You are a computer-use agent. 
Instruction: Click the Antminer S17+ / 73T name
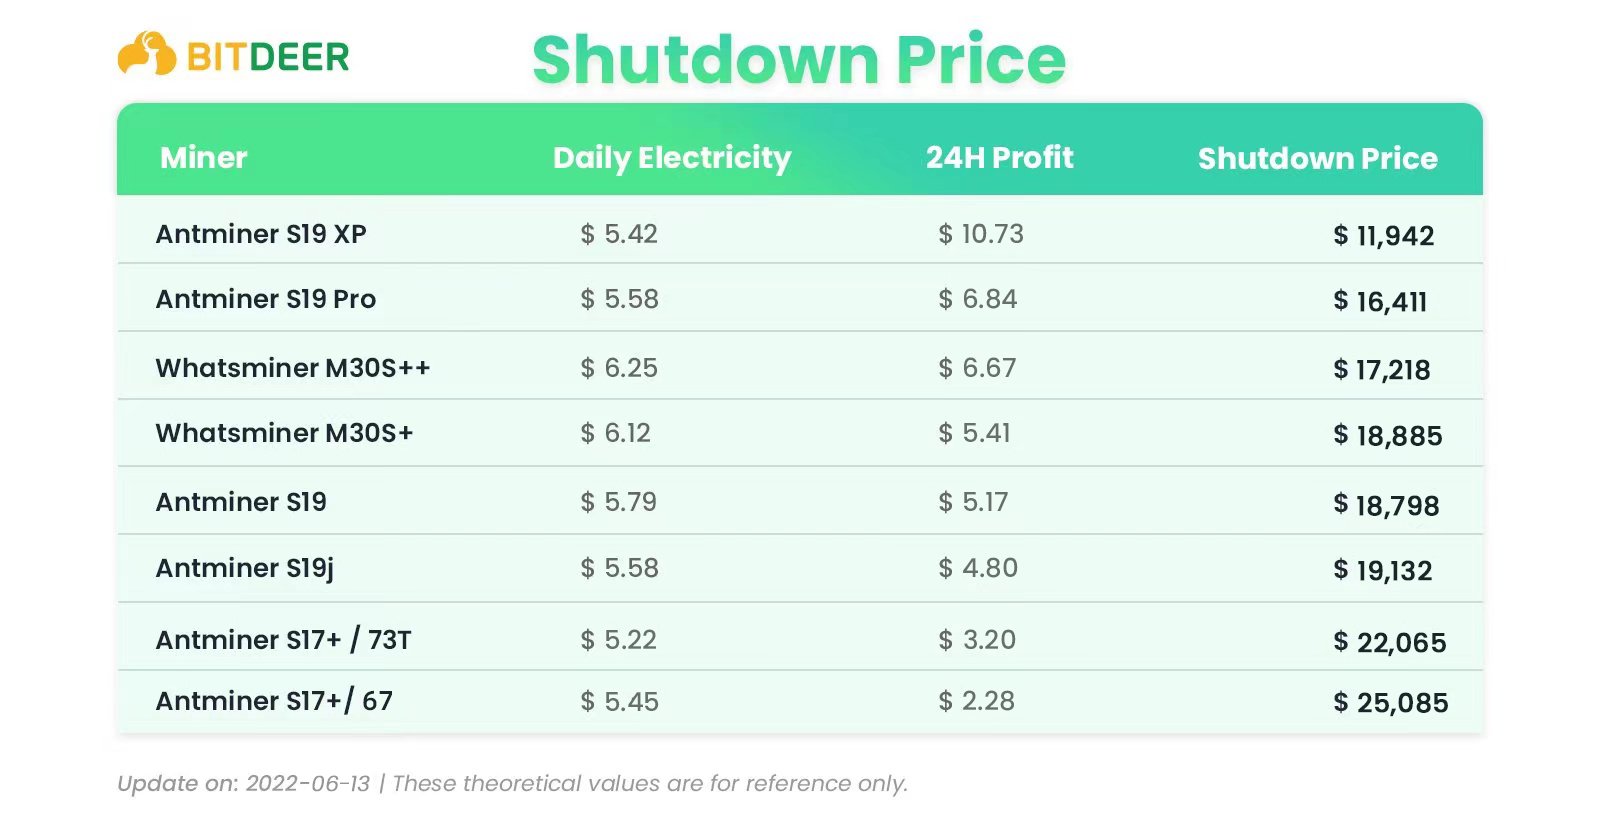284,640
